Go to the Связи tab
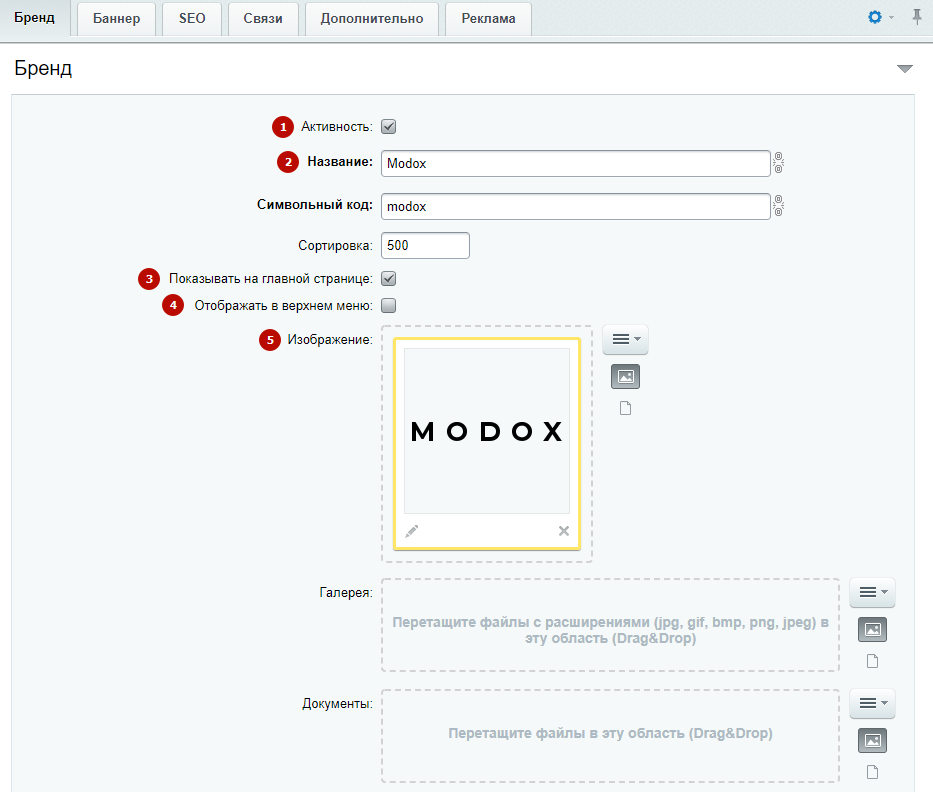The image size is (933, 792). point(263,19)
